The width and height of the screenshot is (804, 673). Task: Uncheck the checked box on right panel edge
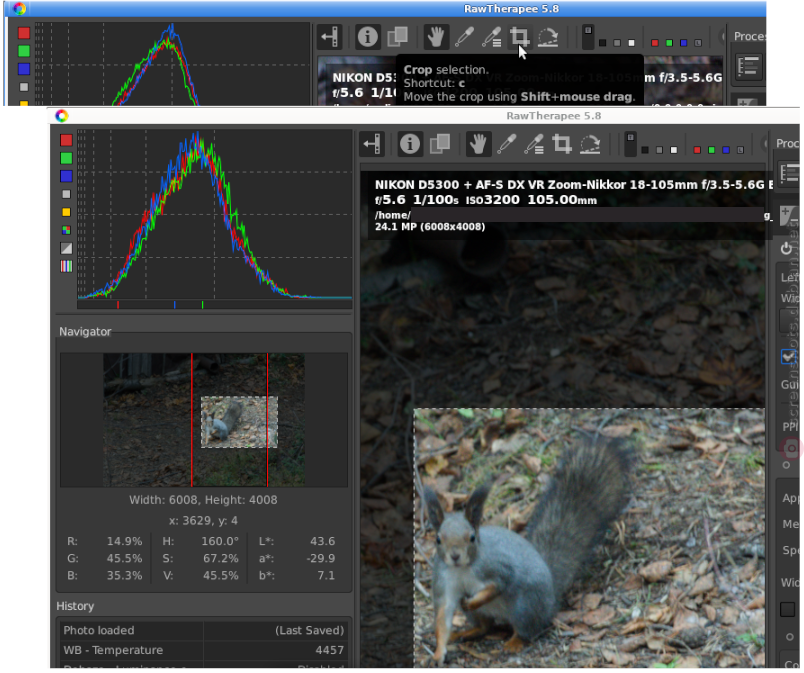click(x=789, y=356)
